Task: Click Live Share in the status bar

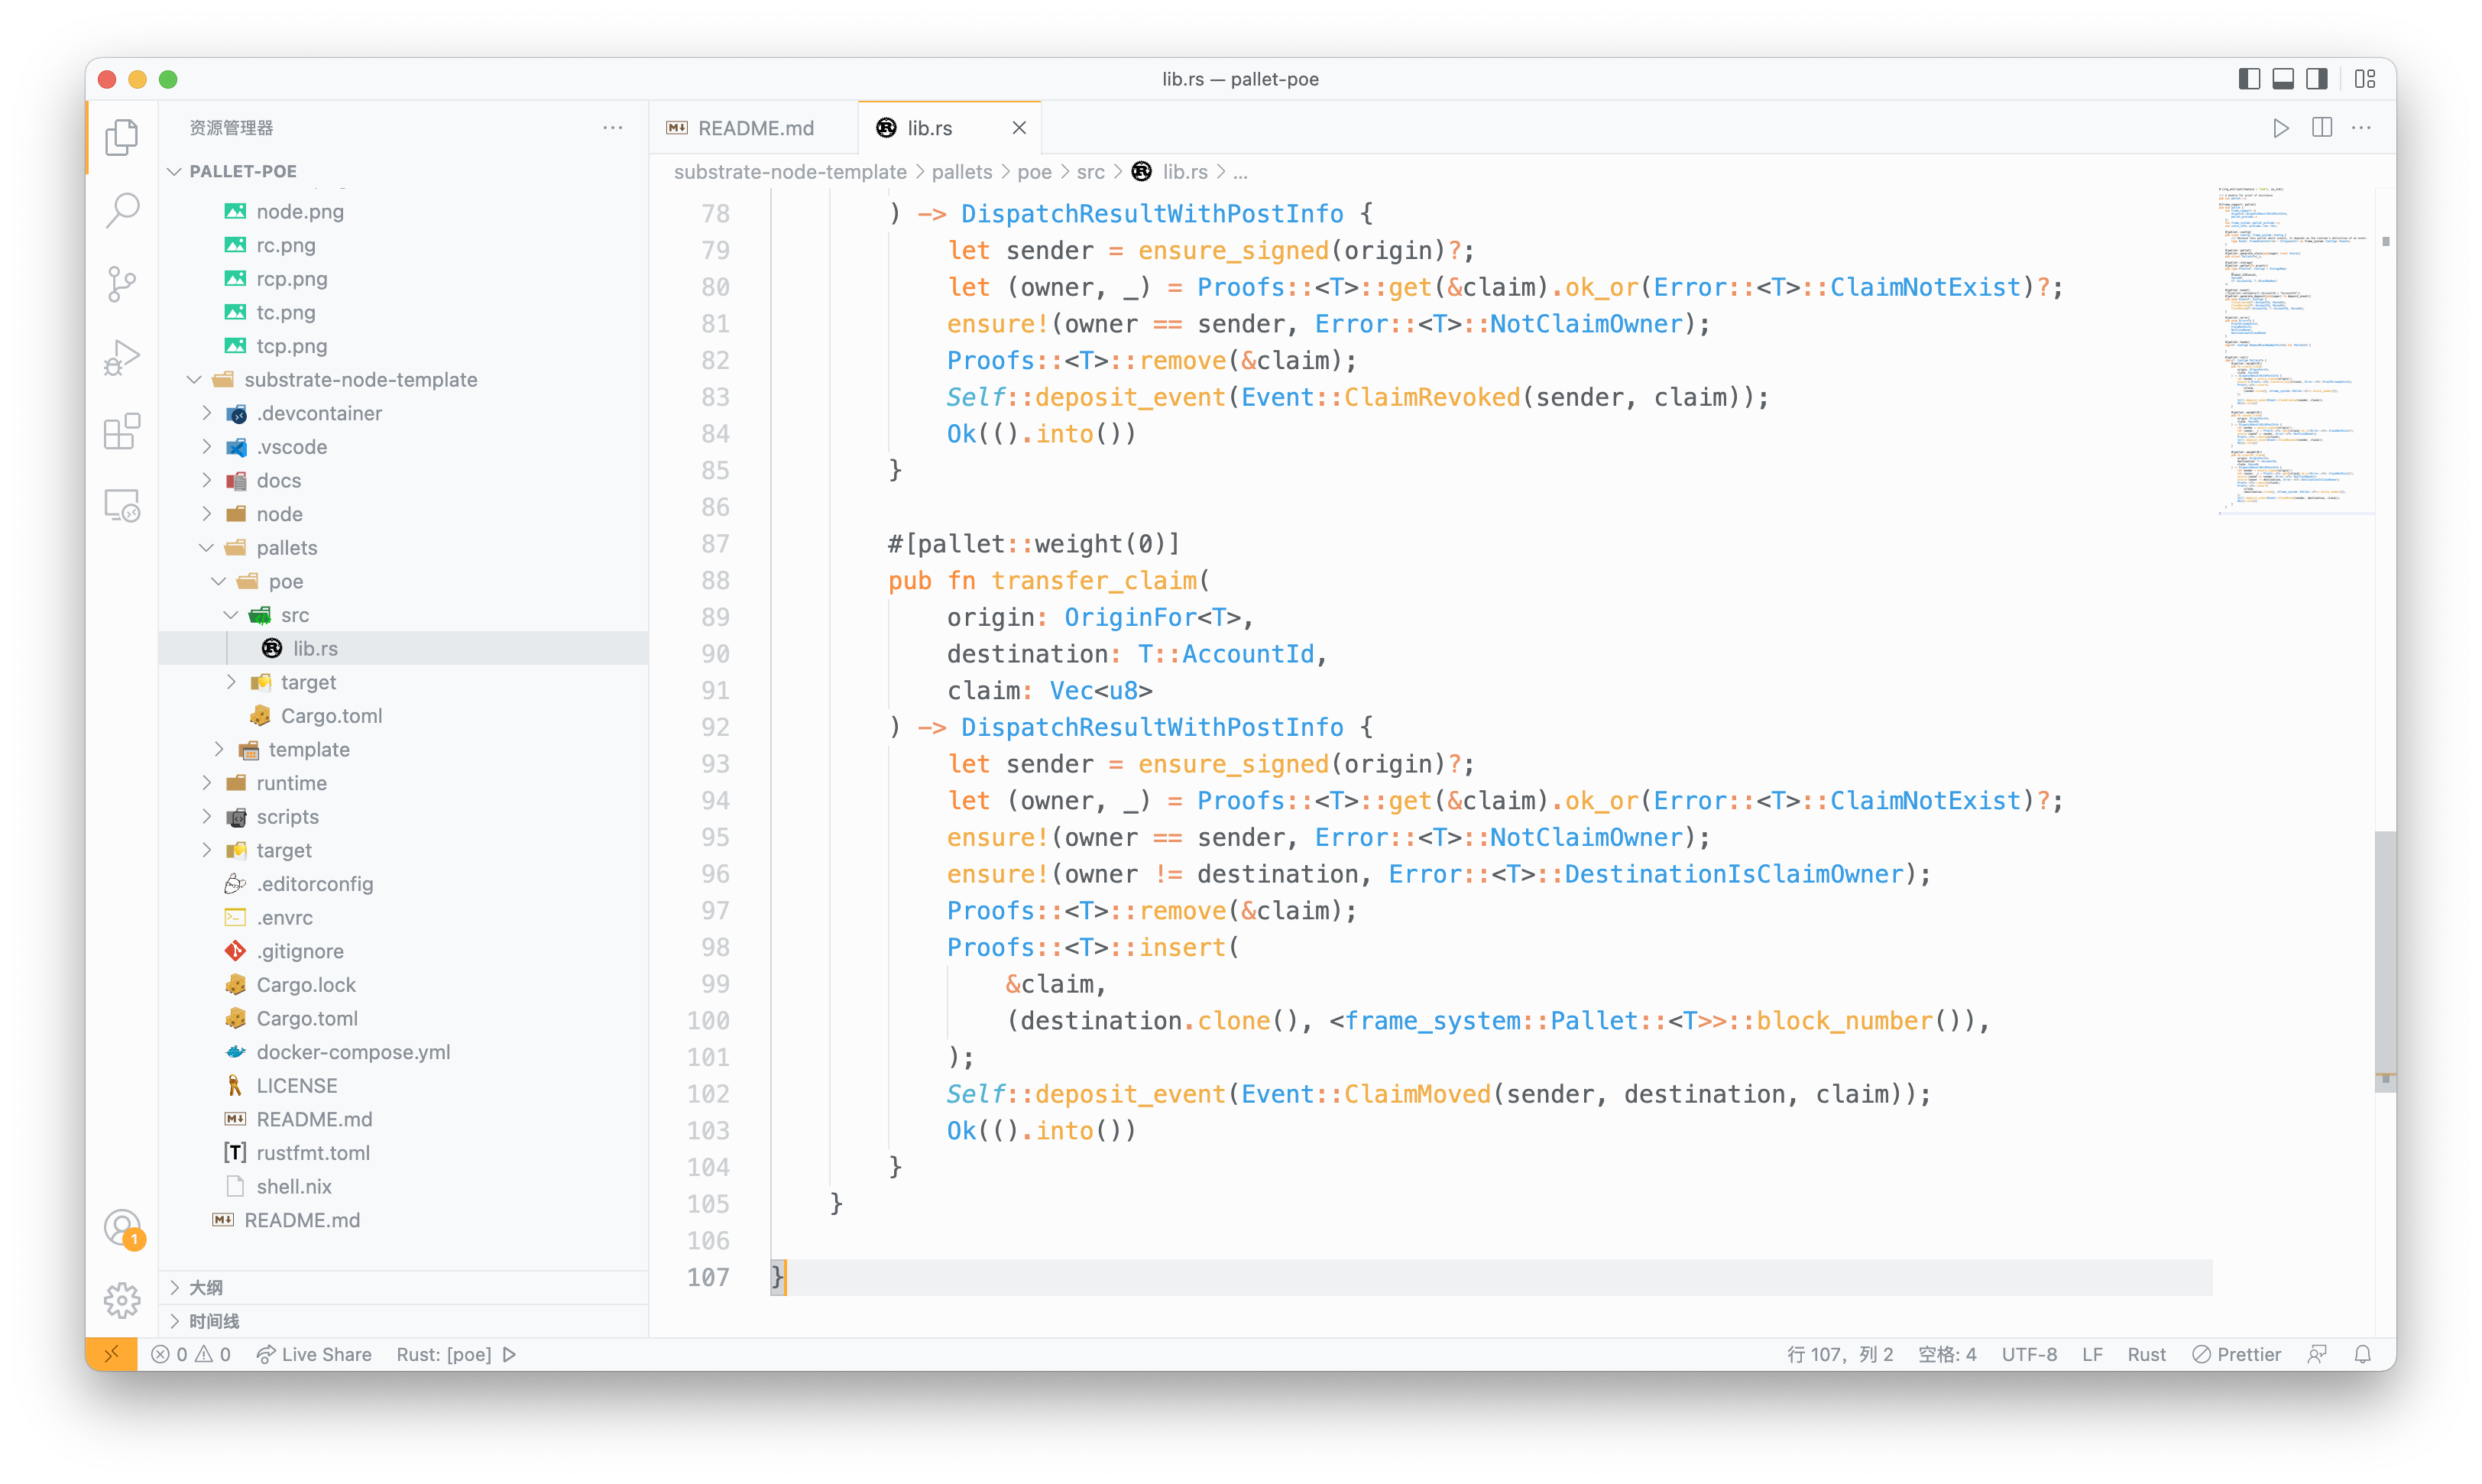Action: (x=314, y=1354)
